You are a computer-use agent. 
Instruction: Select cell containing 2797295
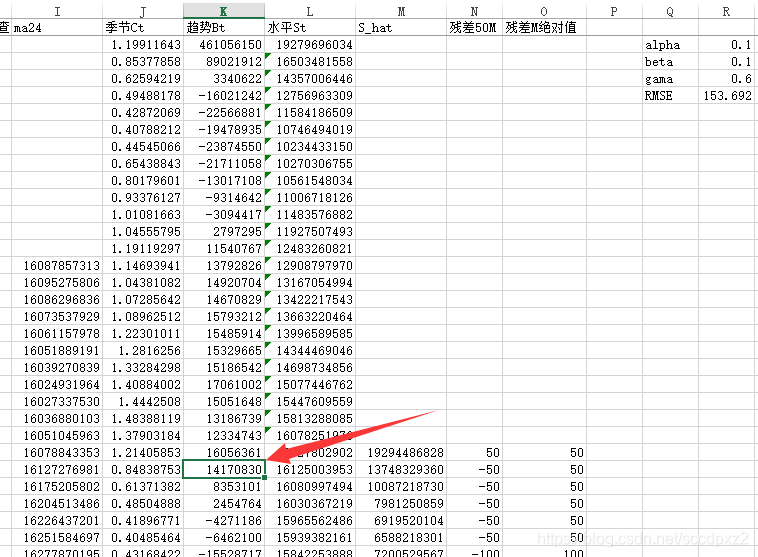click(x=224, y=231)
